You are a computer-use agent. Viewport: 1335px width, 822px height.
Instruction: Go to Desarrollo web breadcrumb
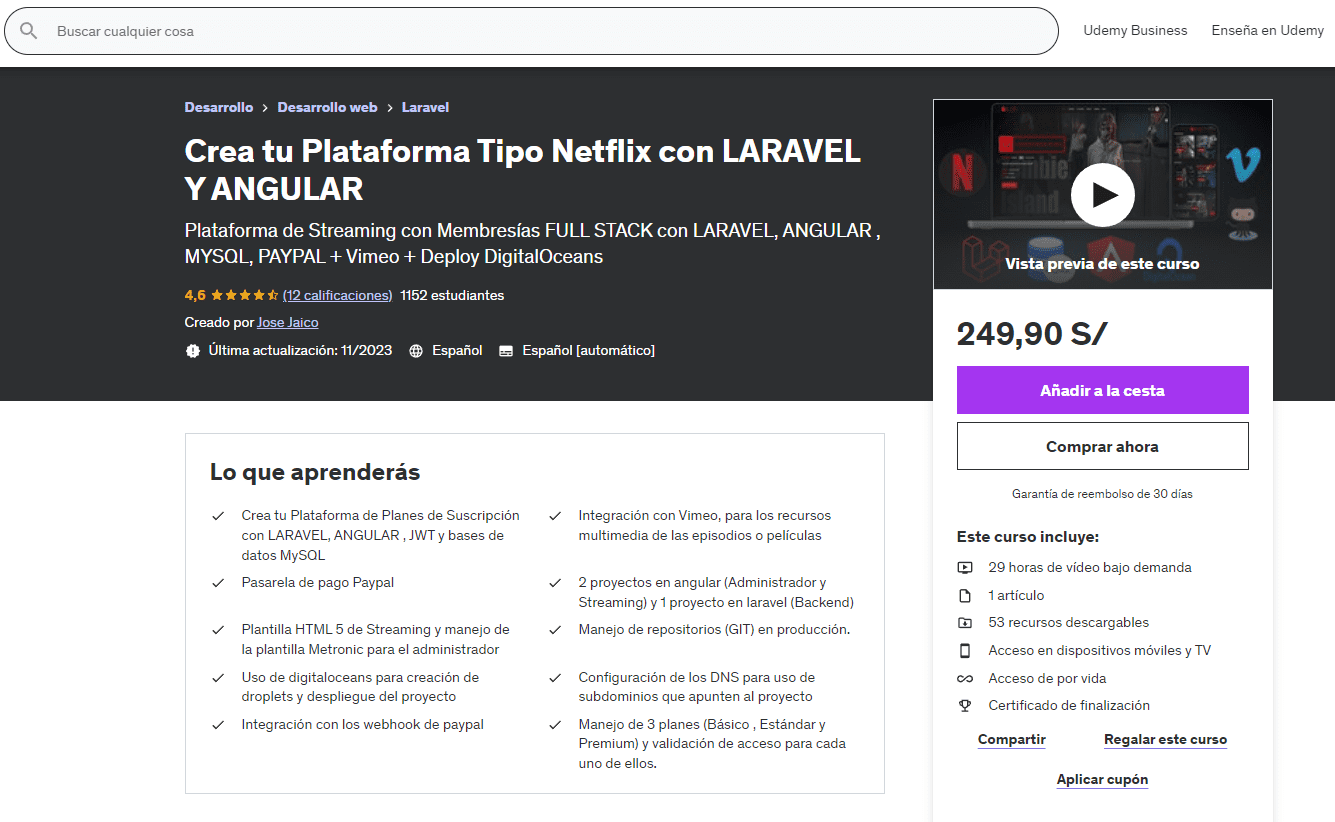(x=327, y=107)
